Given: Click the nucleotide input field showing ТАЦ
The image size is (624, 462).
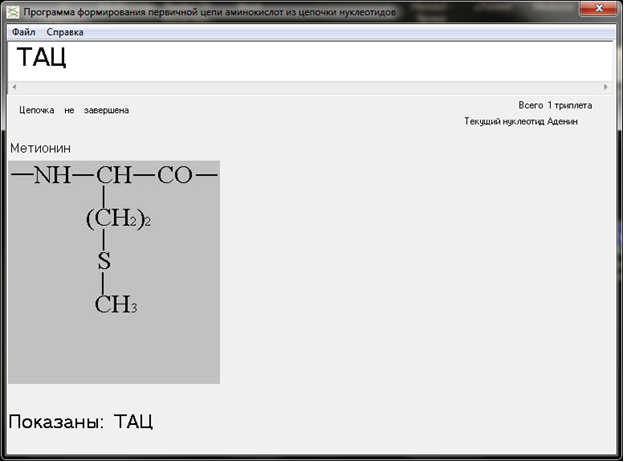Looking at the screenshot, I should (310, 62).
